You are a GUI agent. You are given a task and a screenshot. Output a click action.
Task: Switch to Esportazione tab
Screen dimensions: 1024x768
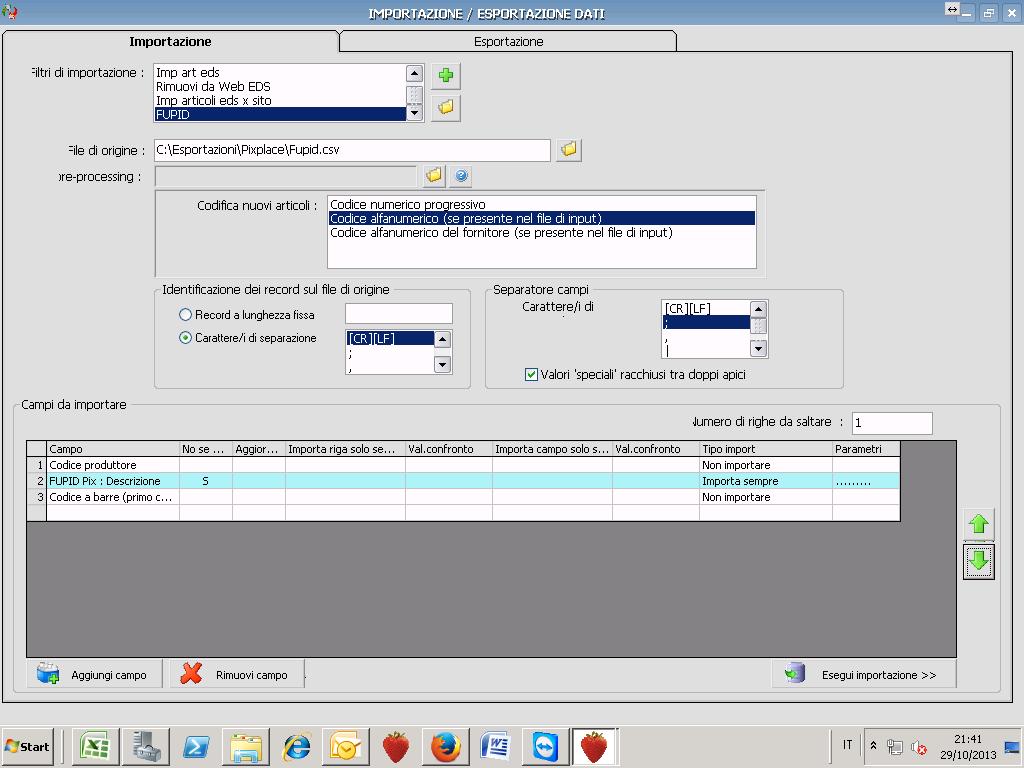coord(508,42)
